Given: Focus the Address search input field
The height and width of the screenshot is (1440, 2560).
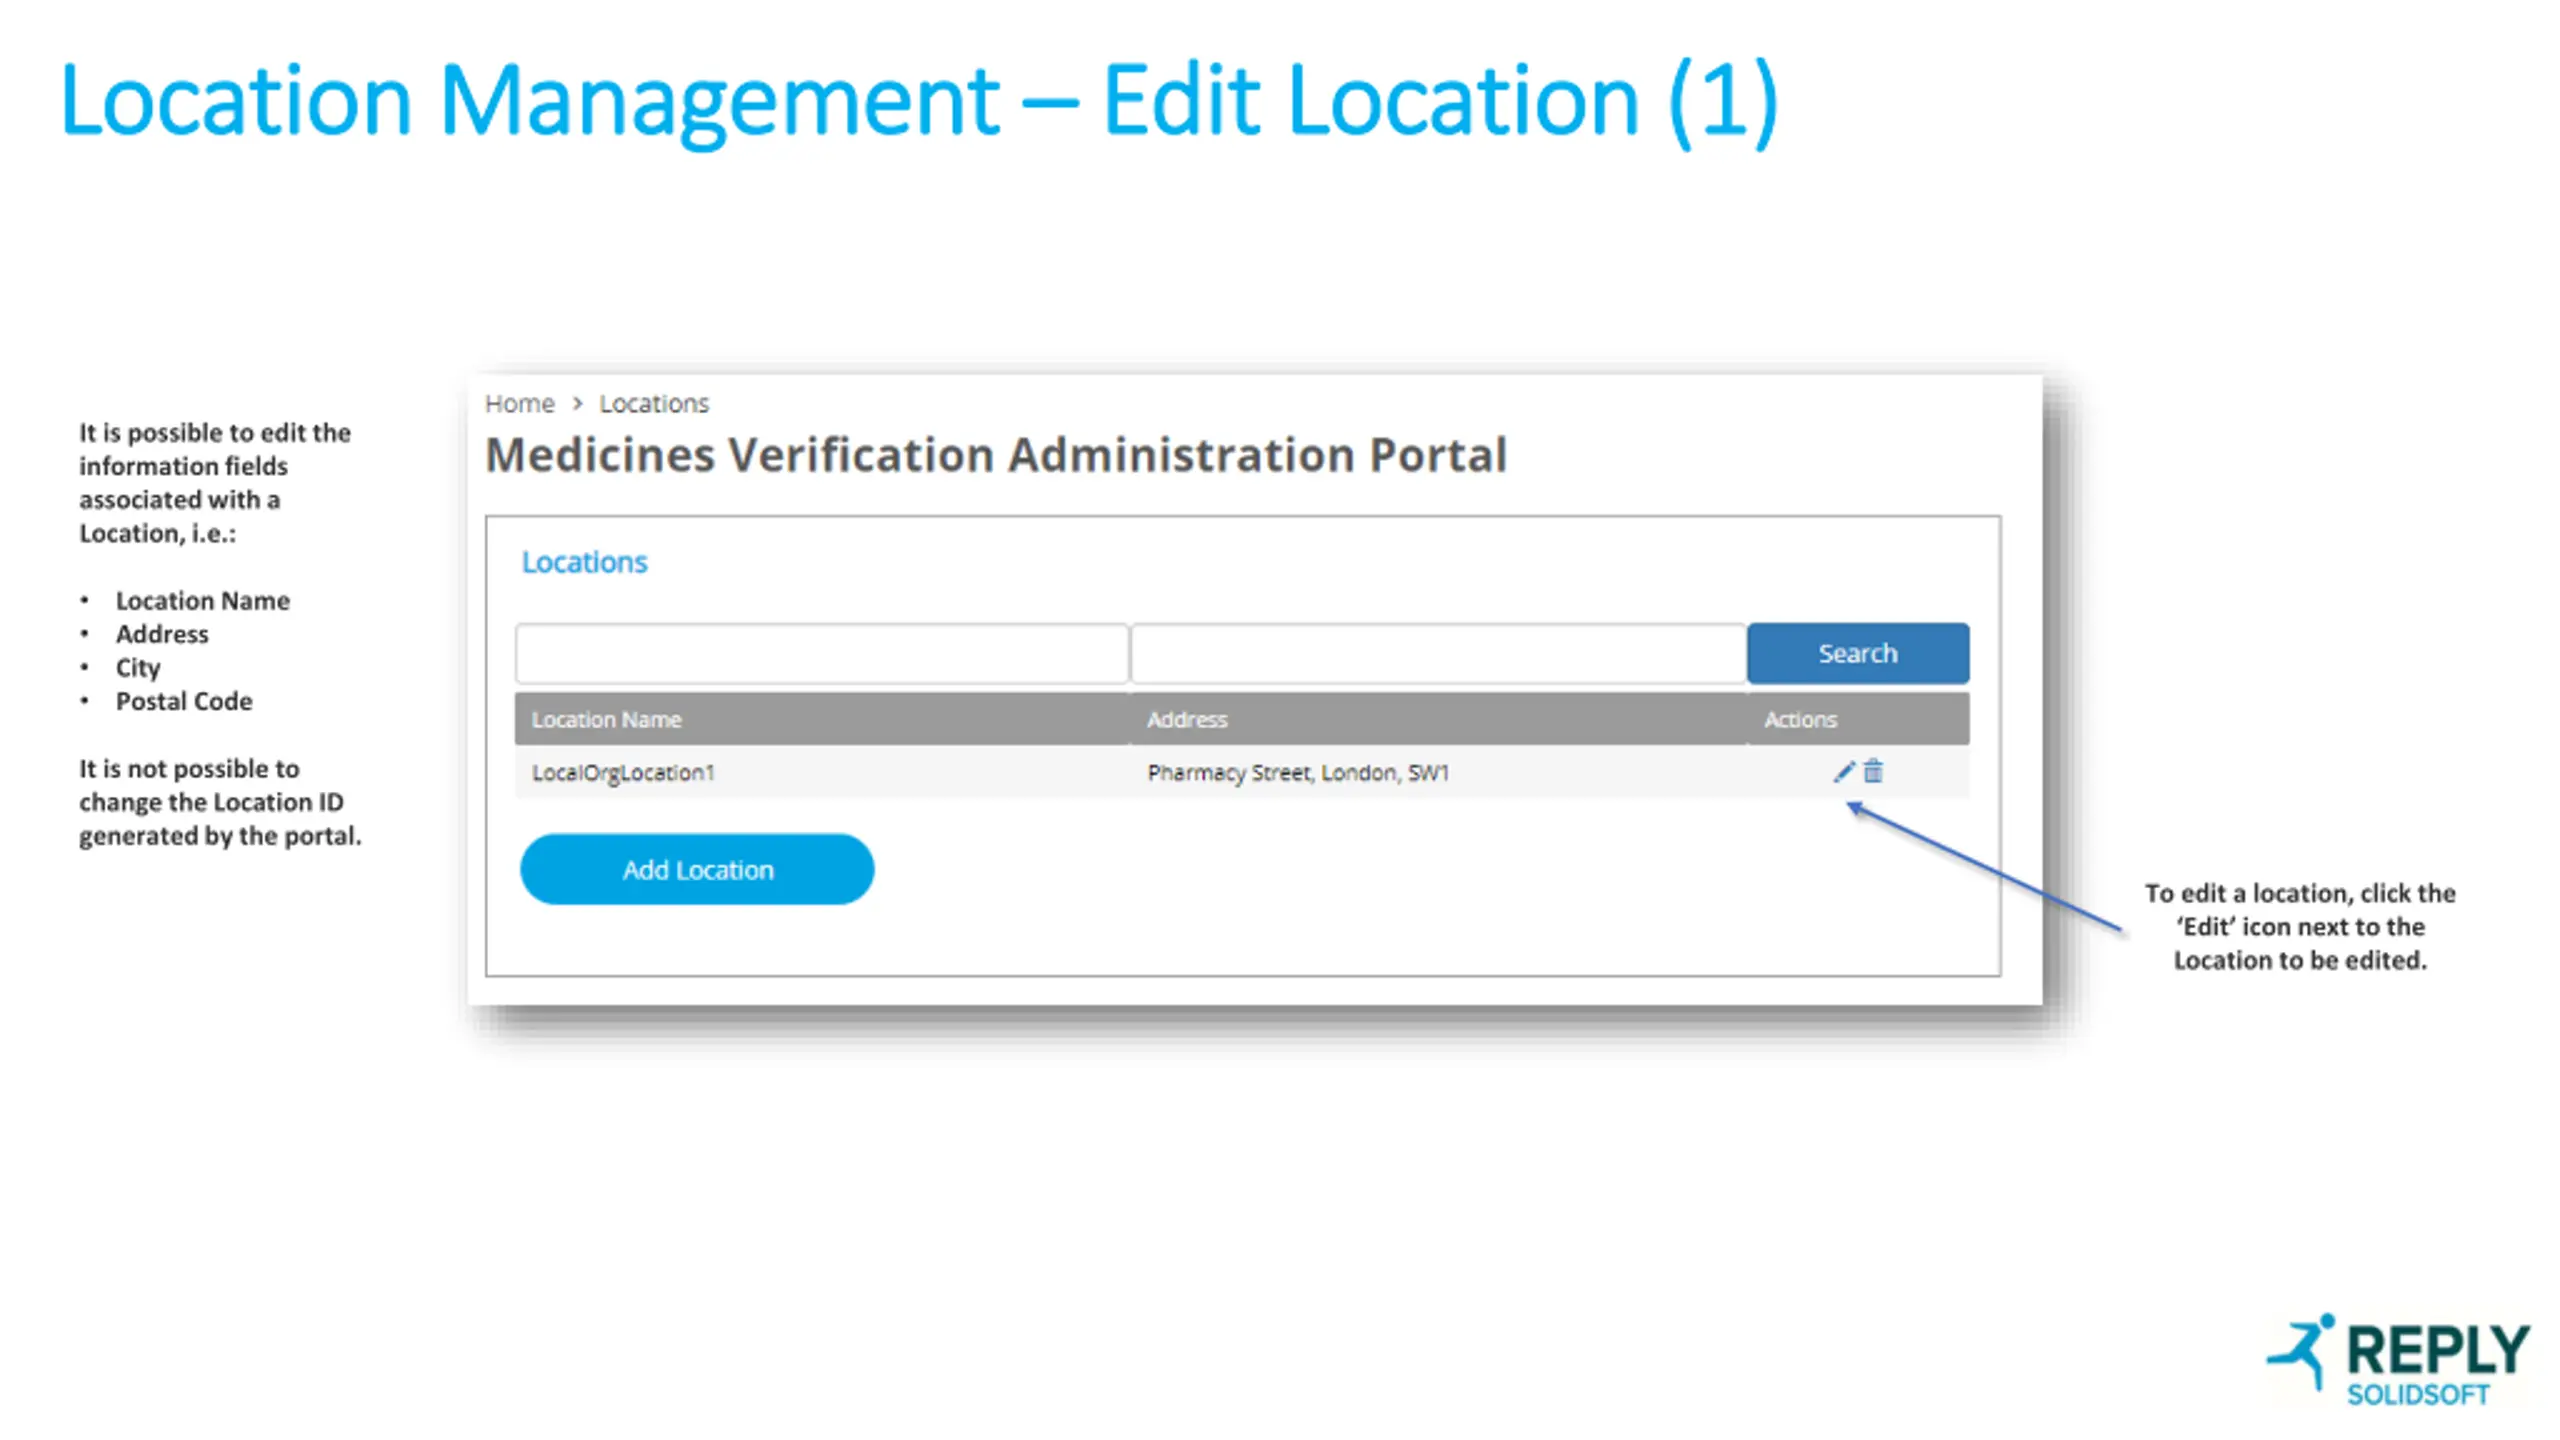Looking at the screenshot, I should click(1438, 654).
